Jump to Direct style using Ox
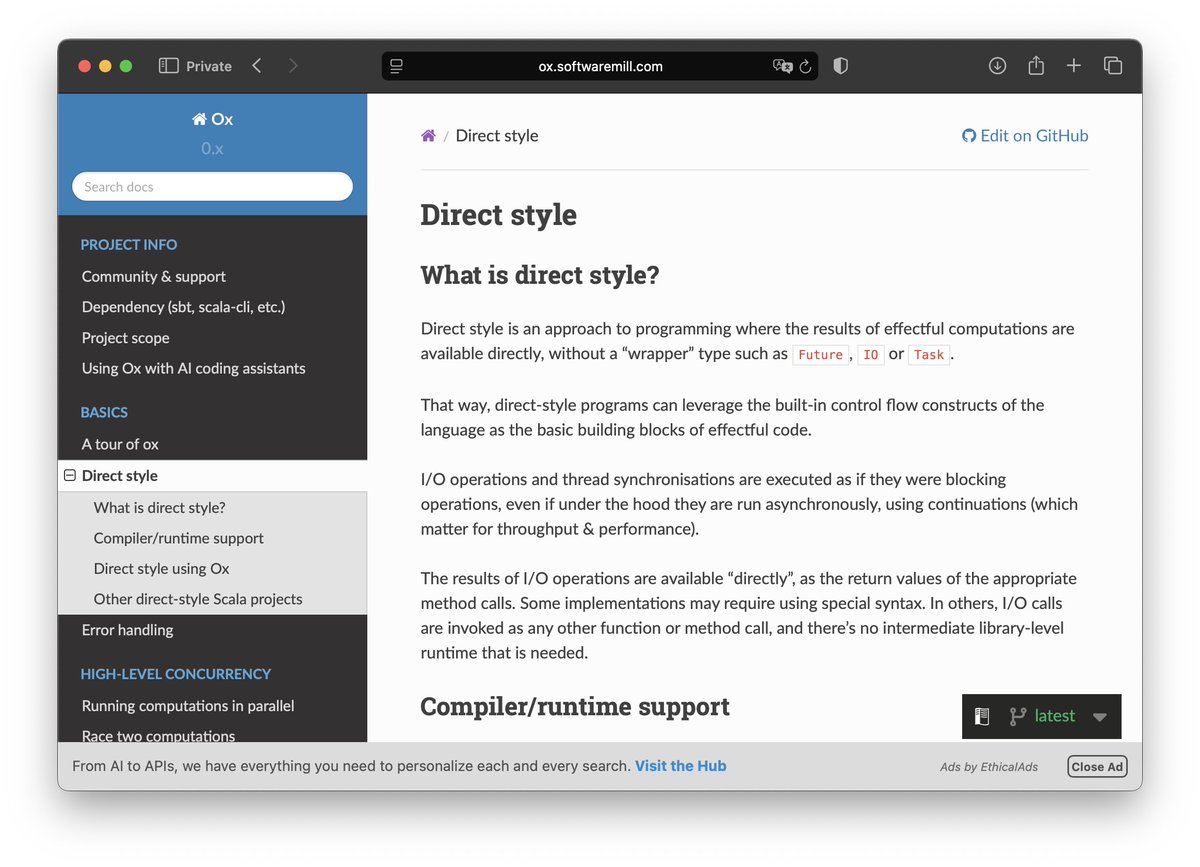Screen dimensions: 1200x867 162,568
